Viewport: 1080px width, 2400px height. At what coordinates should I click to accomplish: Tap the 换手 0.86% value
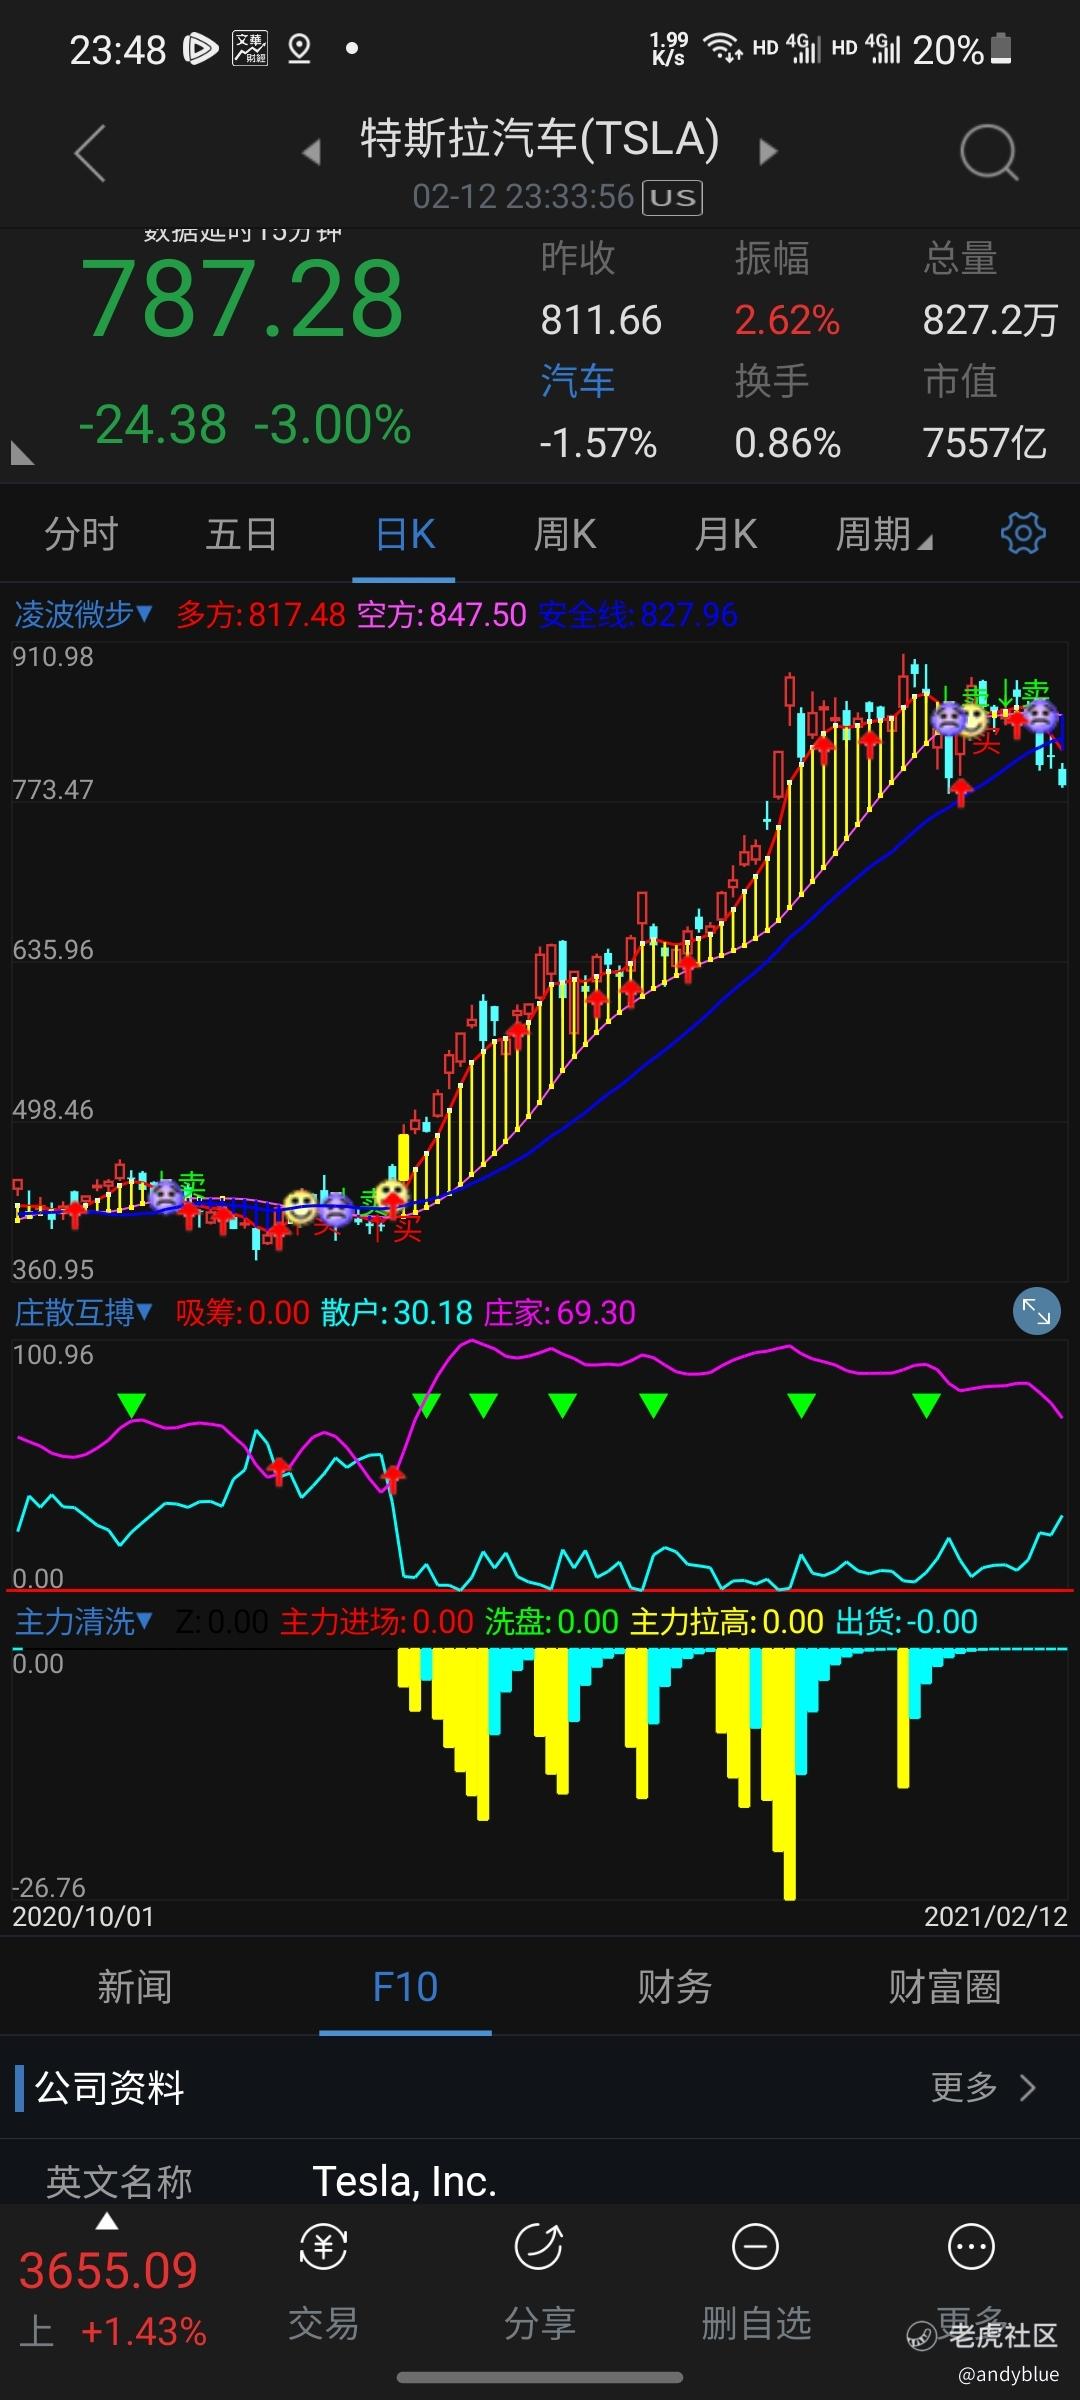tap(787, 442)
